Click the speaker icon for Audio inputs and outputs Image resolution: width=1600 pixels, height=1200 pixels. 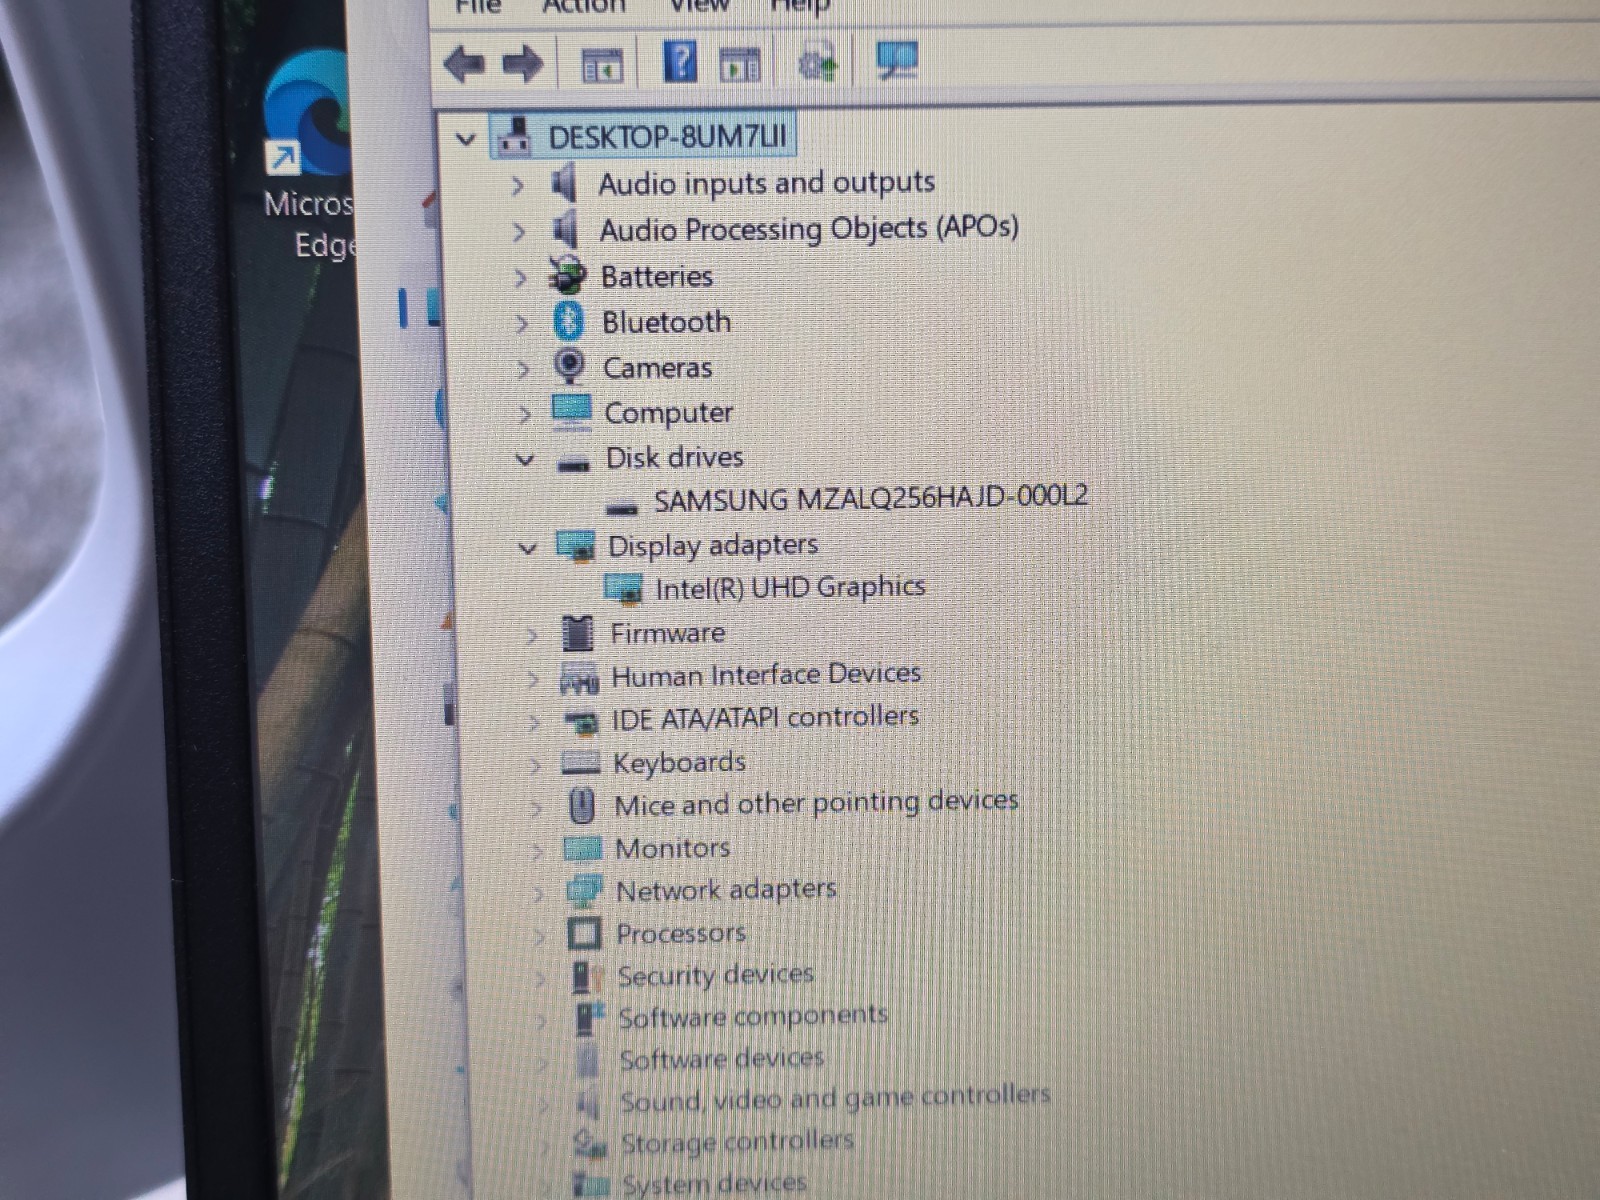click(x=565, y=184)
